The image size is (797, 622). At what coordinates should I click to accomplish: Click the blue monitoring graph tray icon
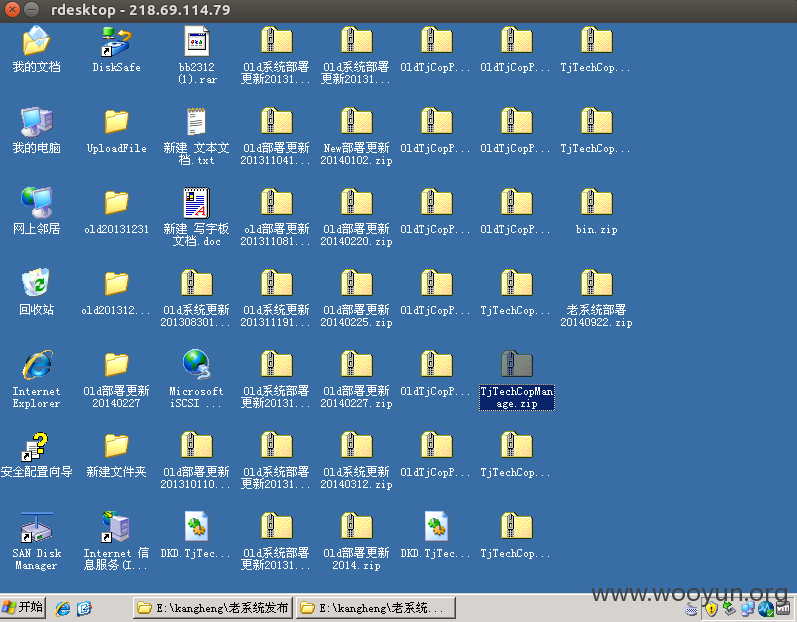click(x=765, y=609)
